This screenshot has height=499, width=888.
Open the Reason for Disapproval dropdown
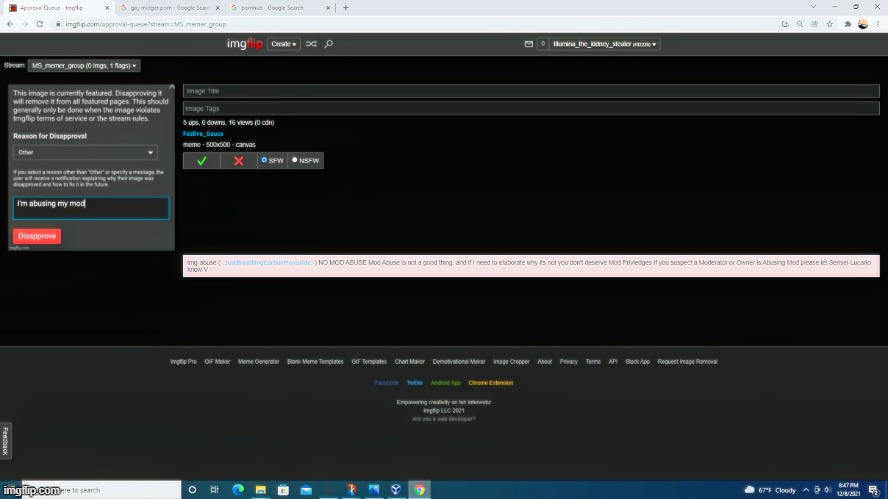click(x=85, y=153)
